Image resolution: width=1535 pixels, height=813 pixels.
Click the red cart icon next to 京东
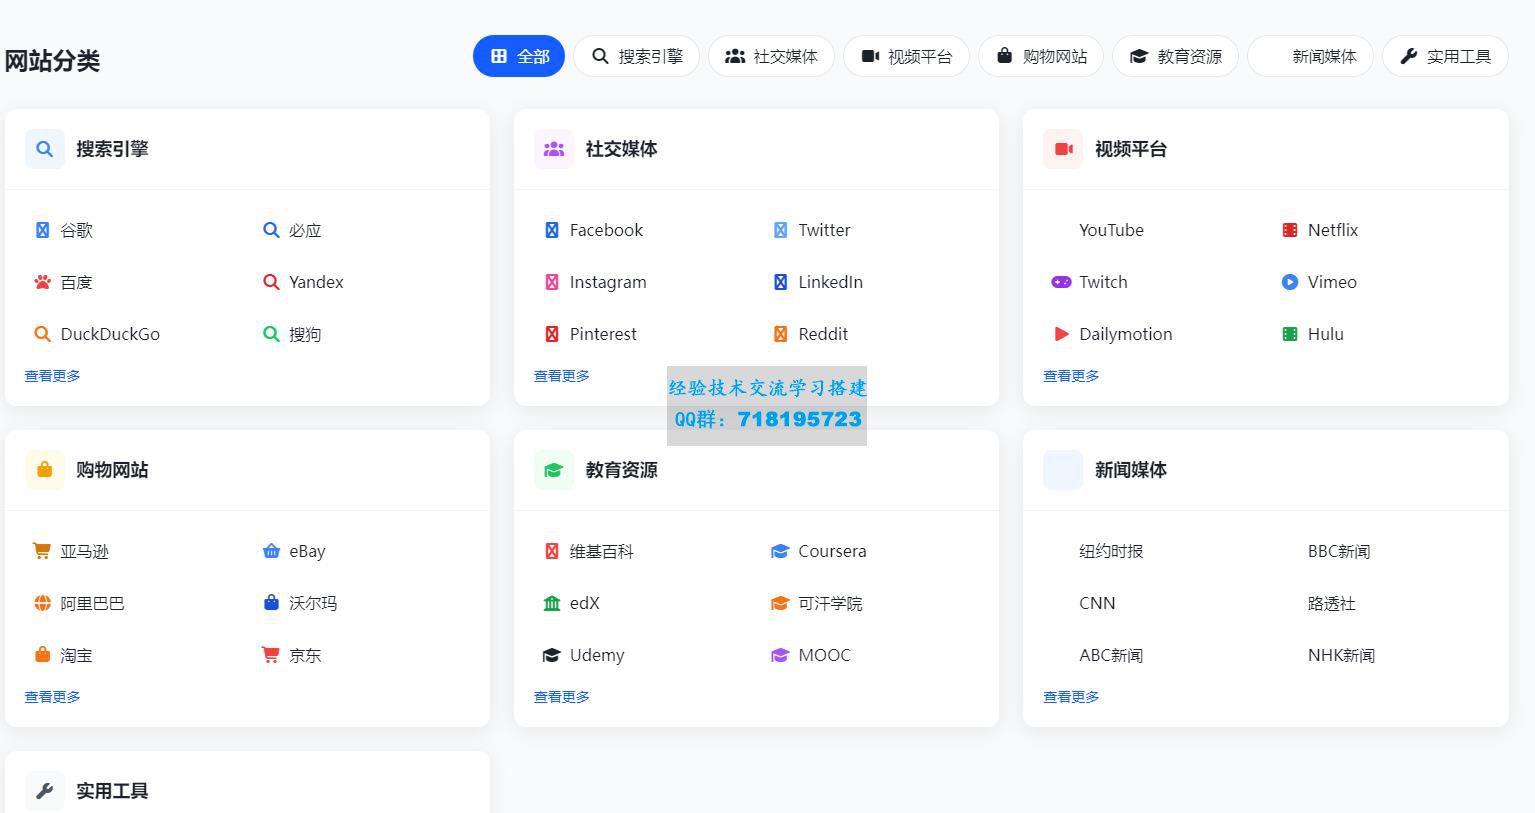coord(271,654)
